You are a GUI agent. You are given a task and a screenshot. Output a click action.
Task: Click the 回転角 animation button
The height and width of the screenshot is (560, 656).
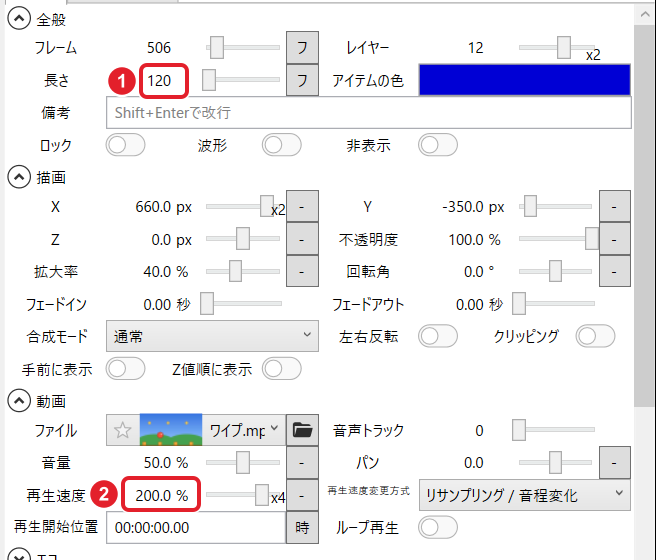click(615, 271)
